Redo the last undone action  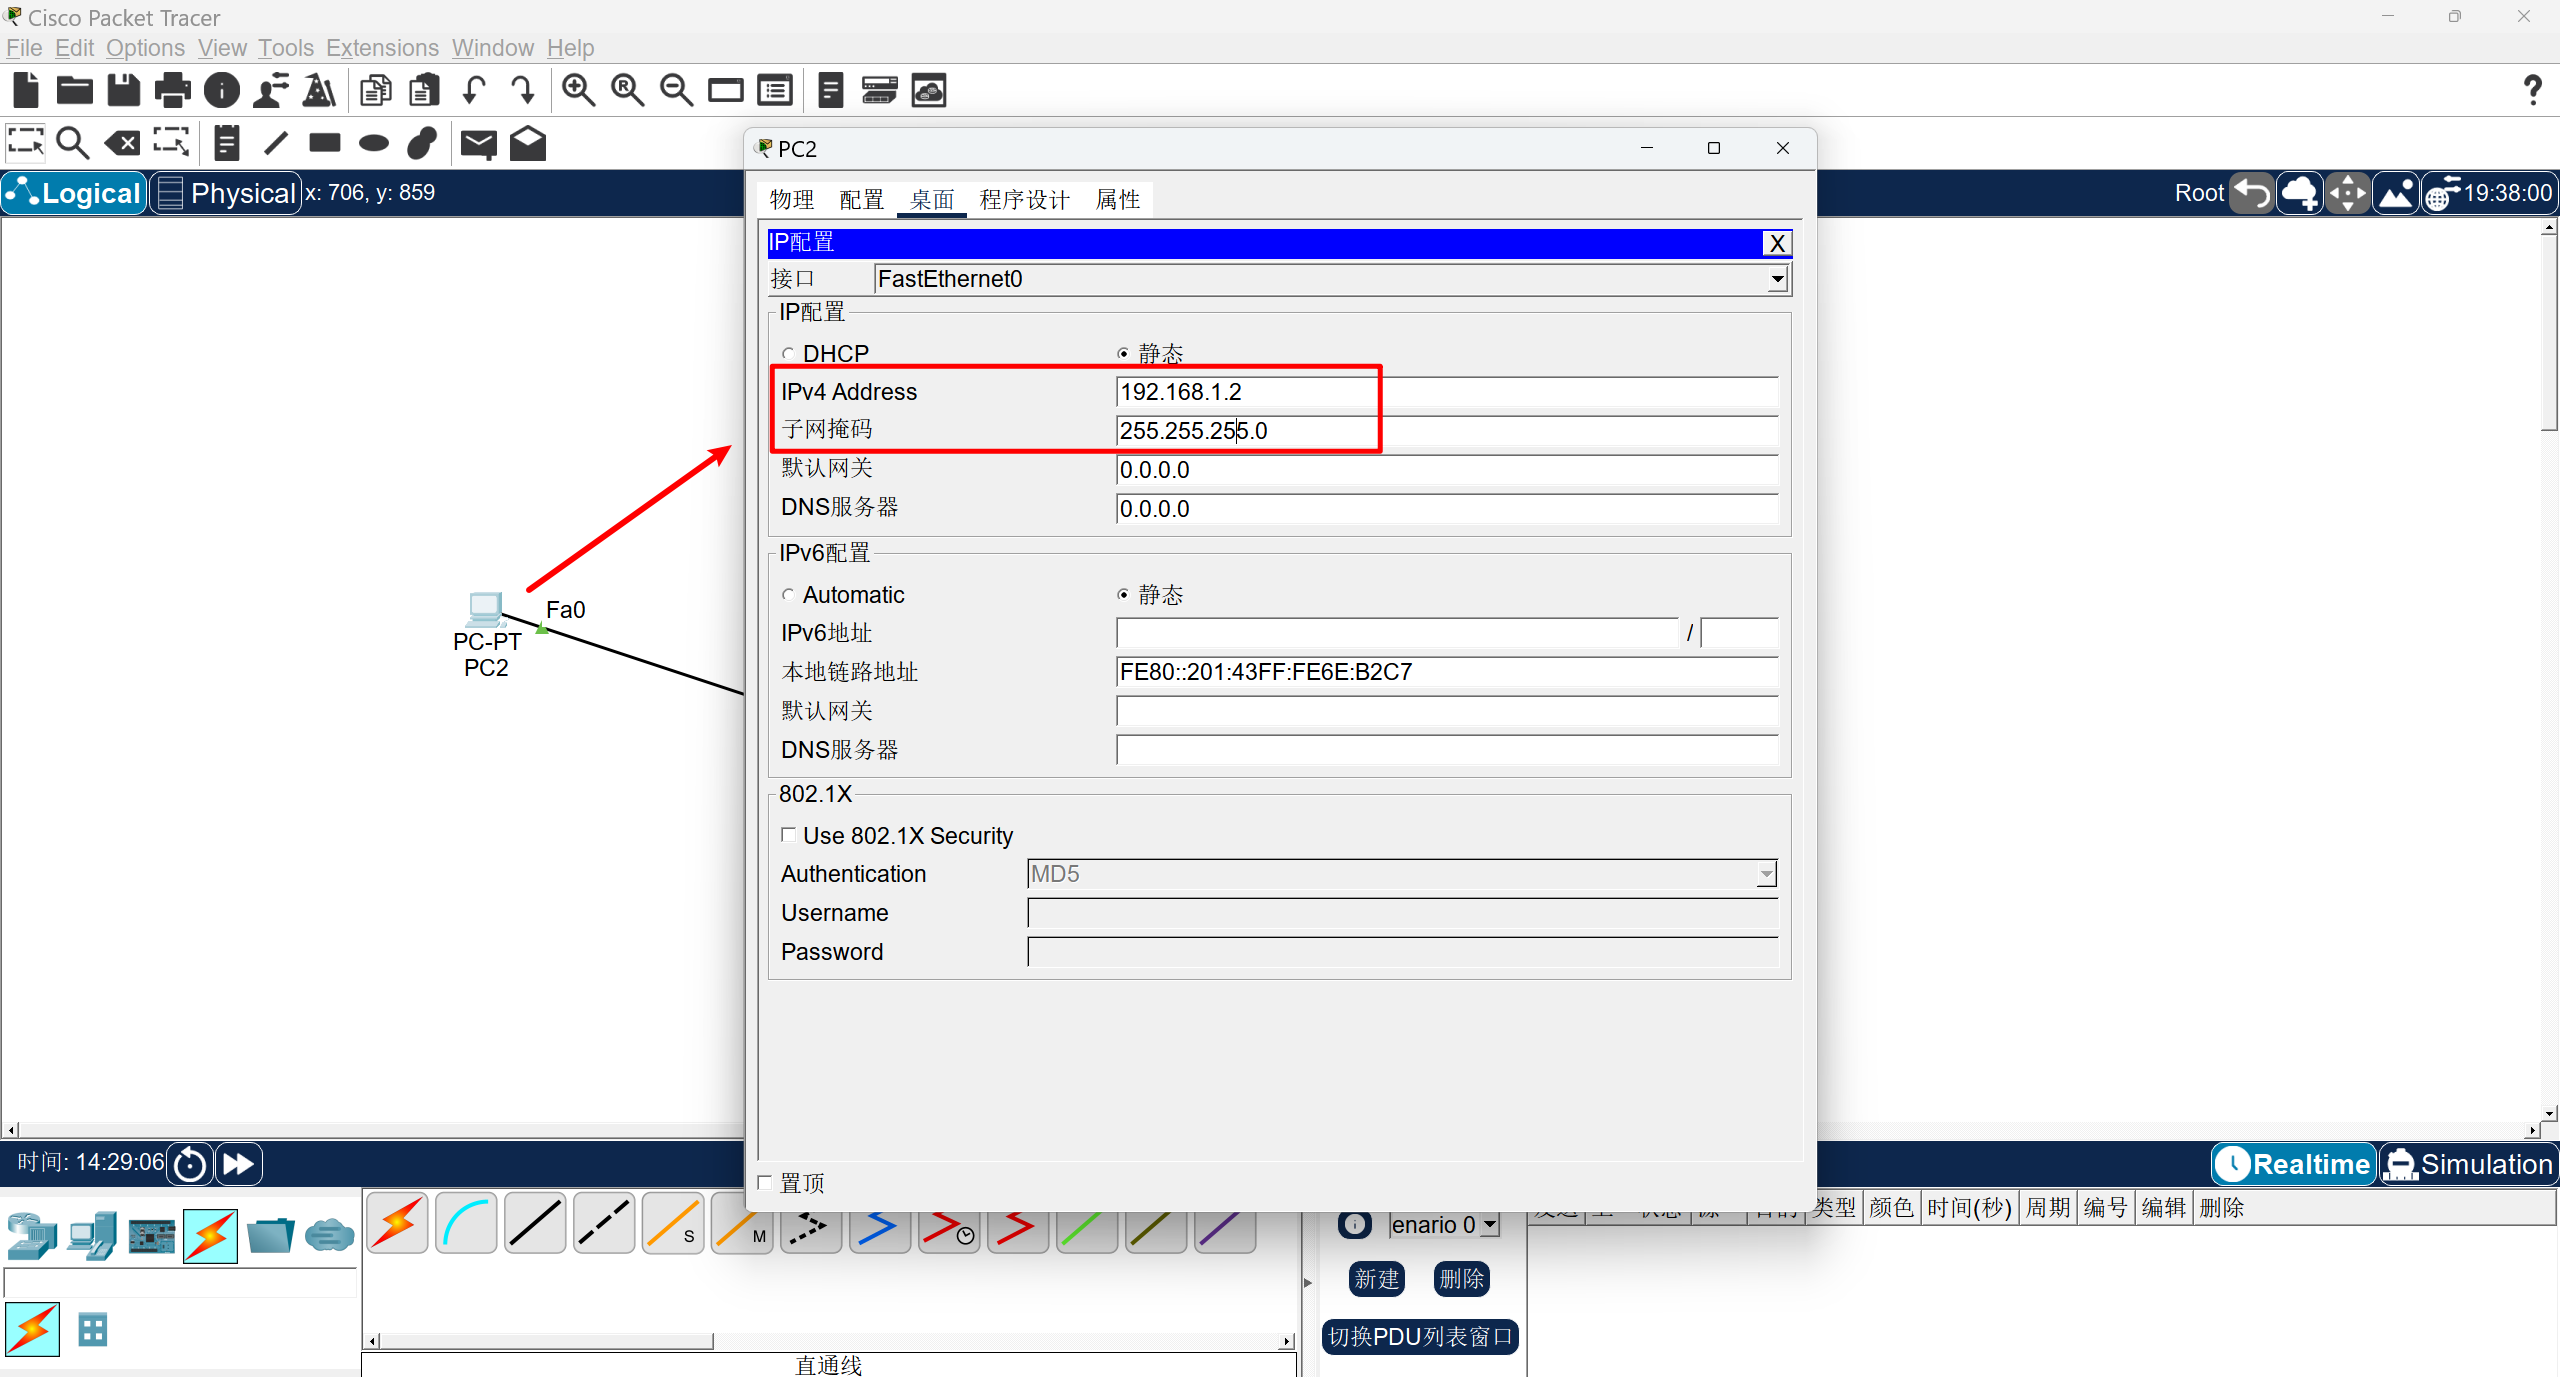[523, 91]
